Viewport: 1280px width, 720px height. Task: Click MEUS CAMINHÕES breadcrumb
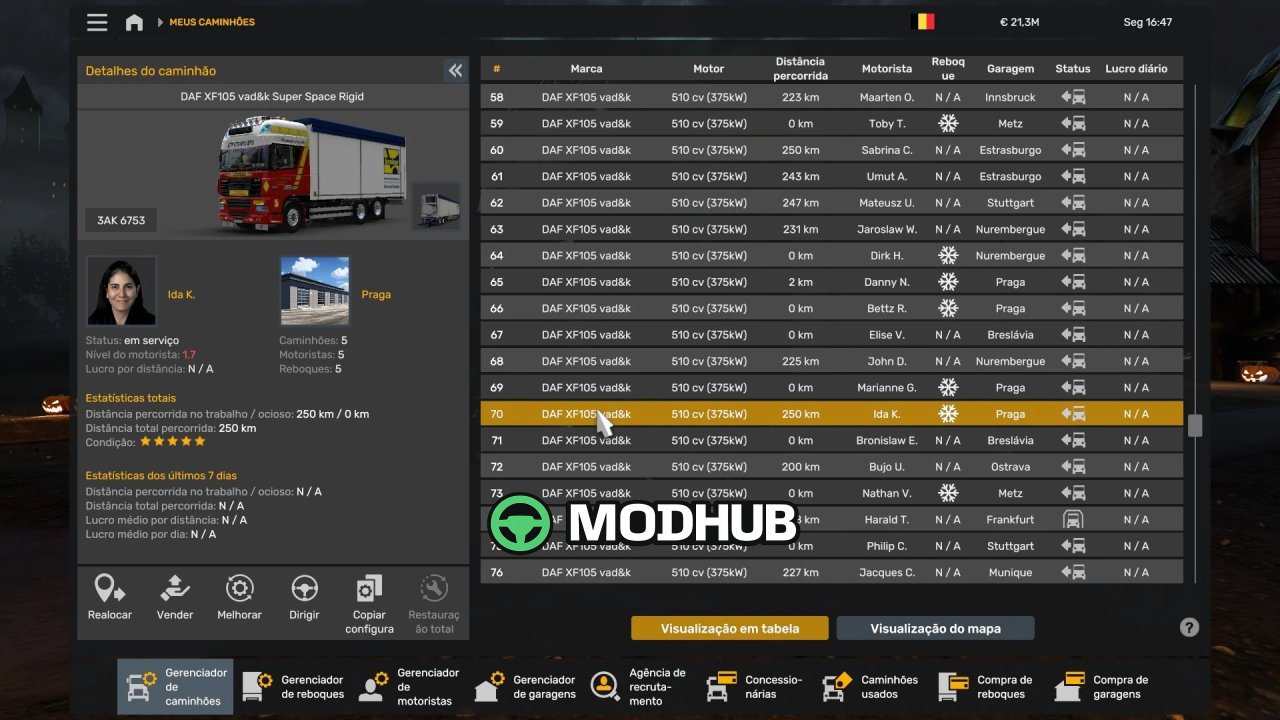(212, 22)
